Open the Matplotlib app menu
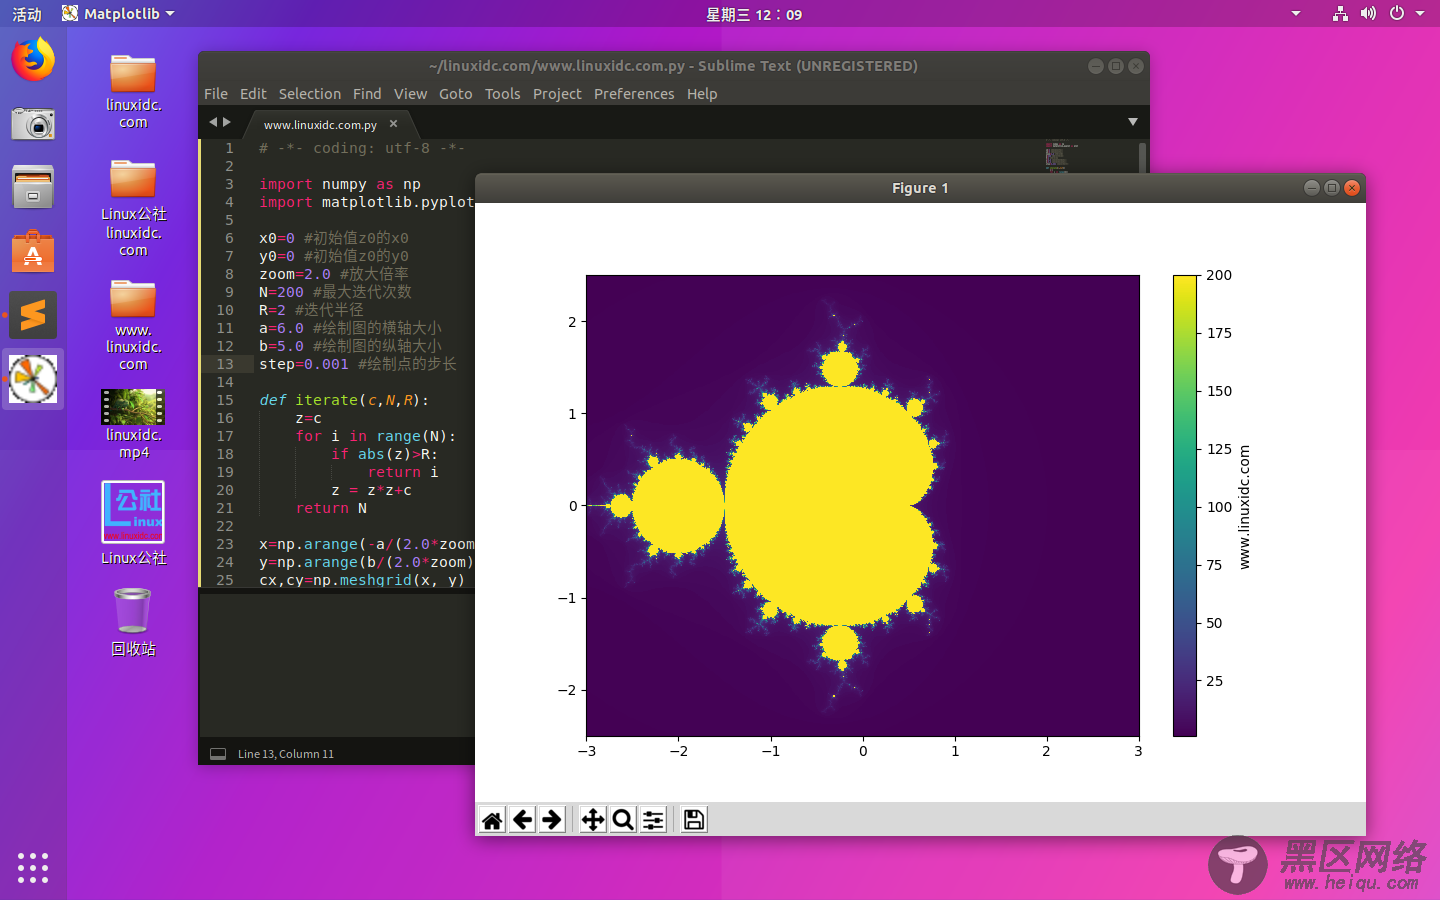1440x900 pixels. (118, 14)
